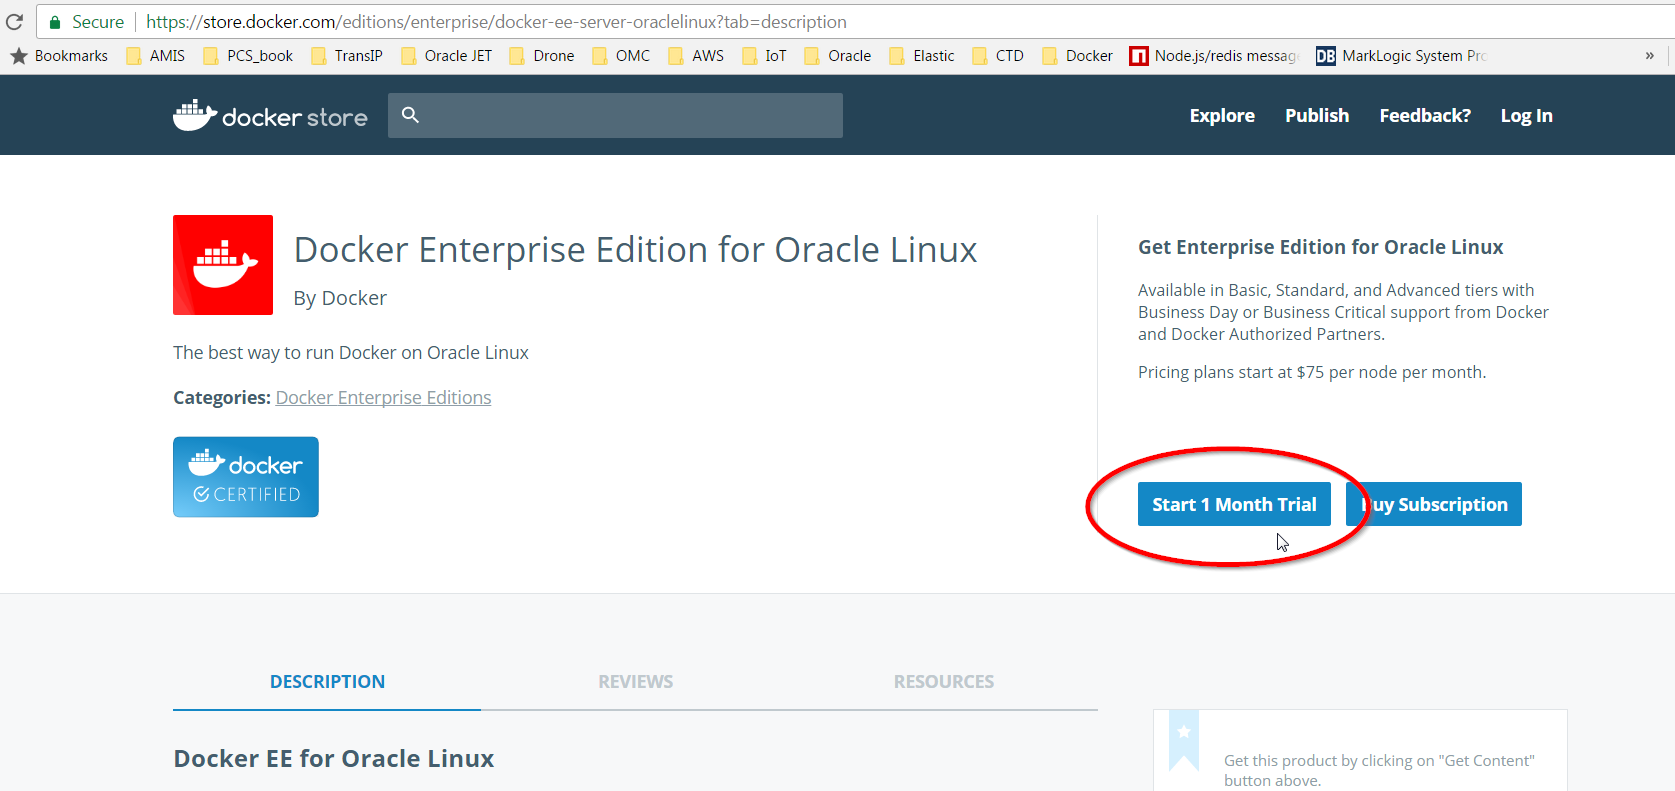The image size is (1675, 791).
Task: Open the Node.js/redis bookmark
Action: point(1213,56)
